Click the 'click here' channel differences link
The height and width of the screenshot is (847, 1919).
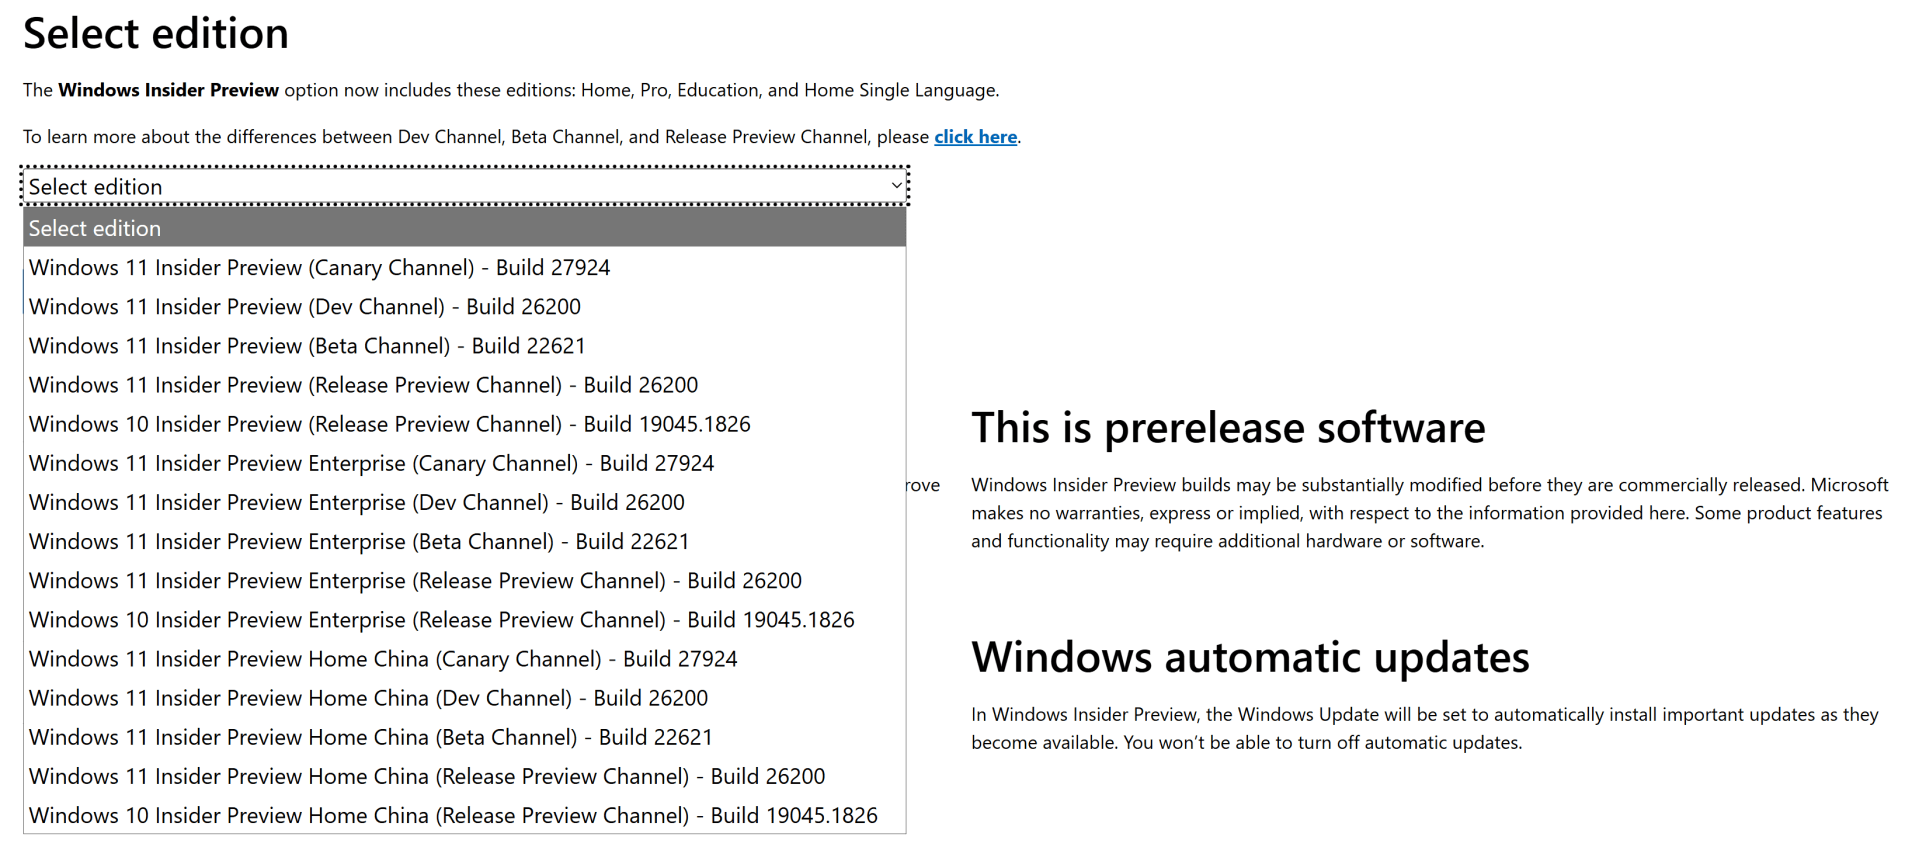point(975,137)
